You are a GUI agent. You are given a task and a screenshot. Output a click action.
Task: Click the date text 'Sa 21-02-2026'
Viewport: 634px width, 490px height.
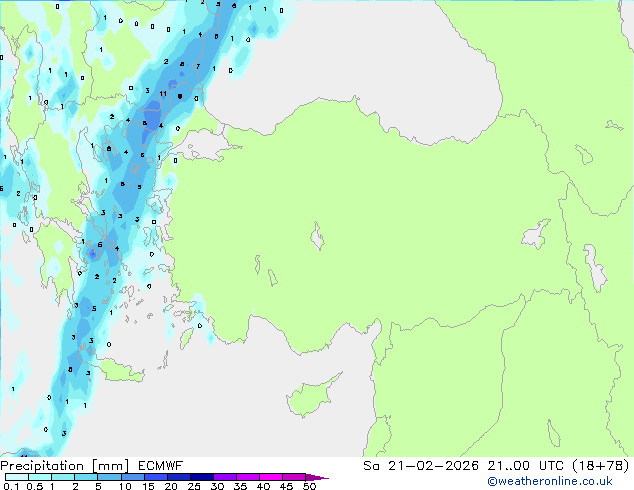pyautogui.click(x=421, y=466)
